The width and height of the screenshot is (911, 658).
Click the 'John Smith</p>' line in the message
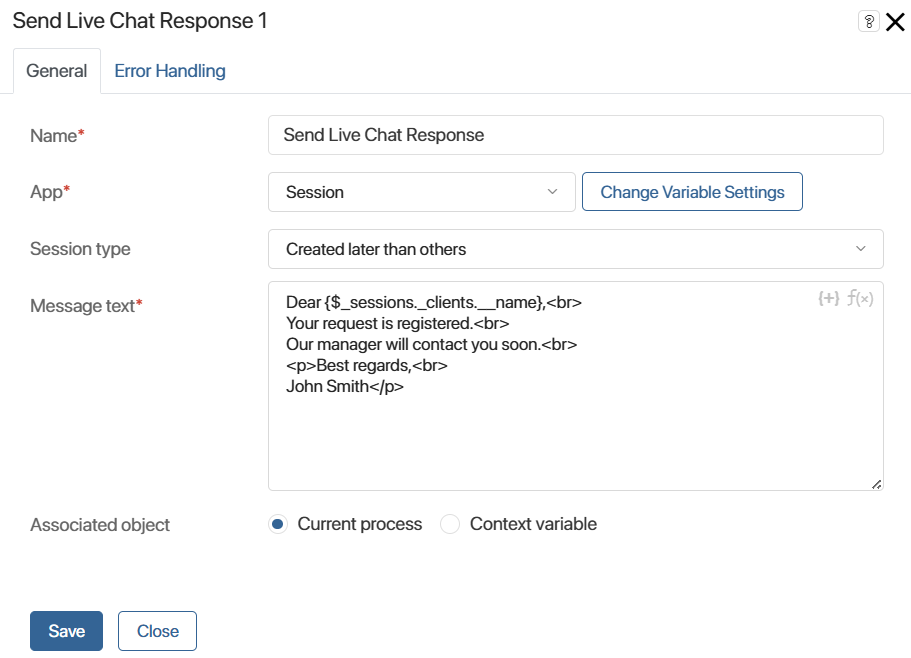(x=345, y=386)
